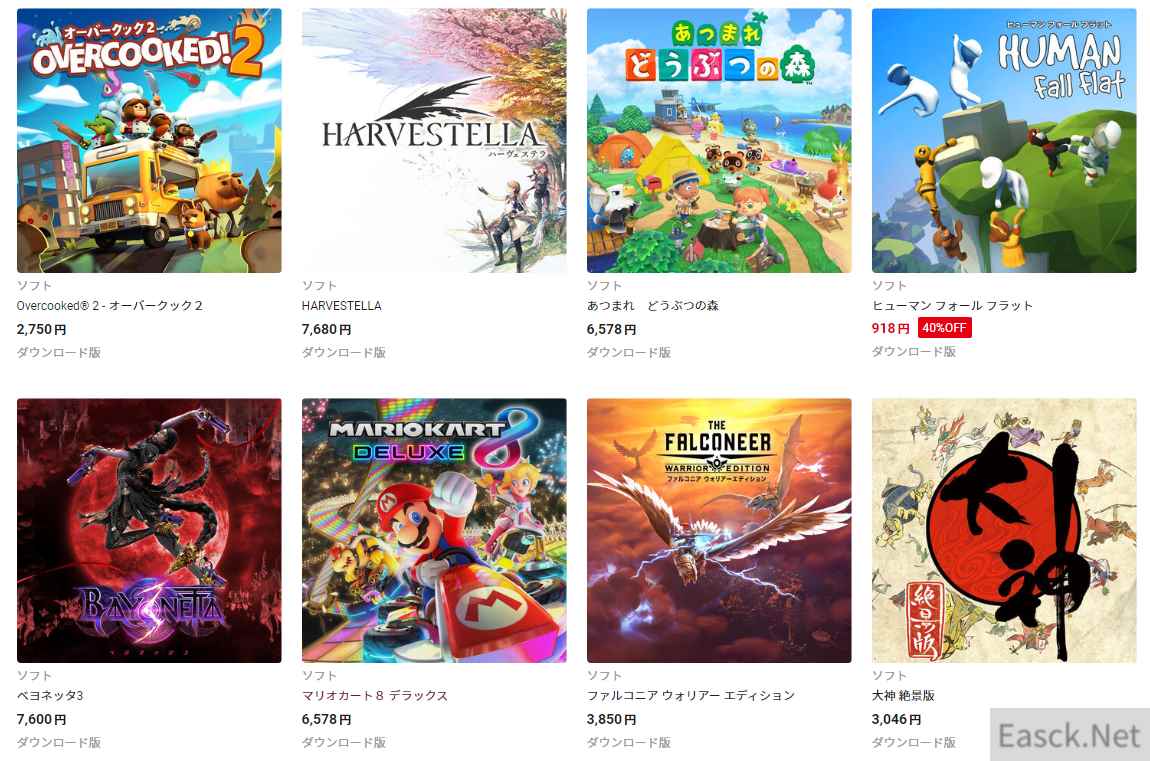Open the ヒューマン フォール フラット title link
The width and height of the screenshot is (1150, 761).
click(952, 306)
